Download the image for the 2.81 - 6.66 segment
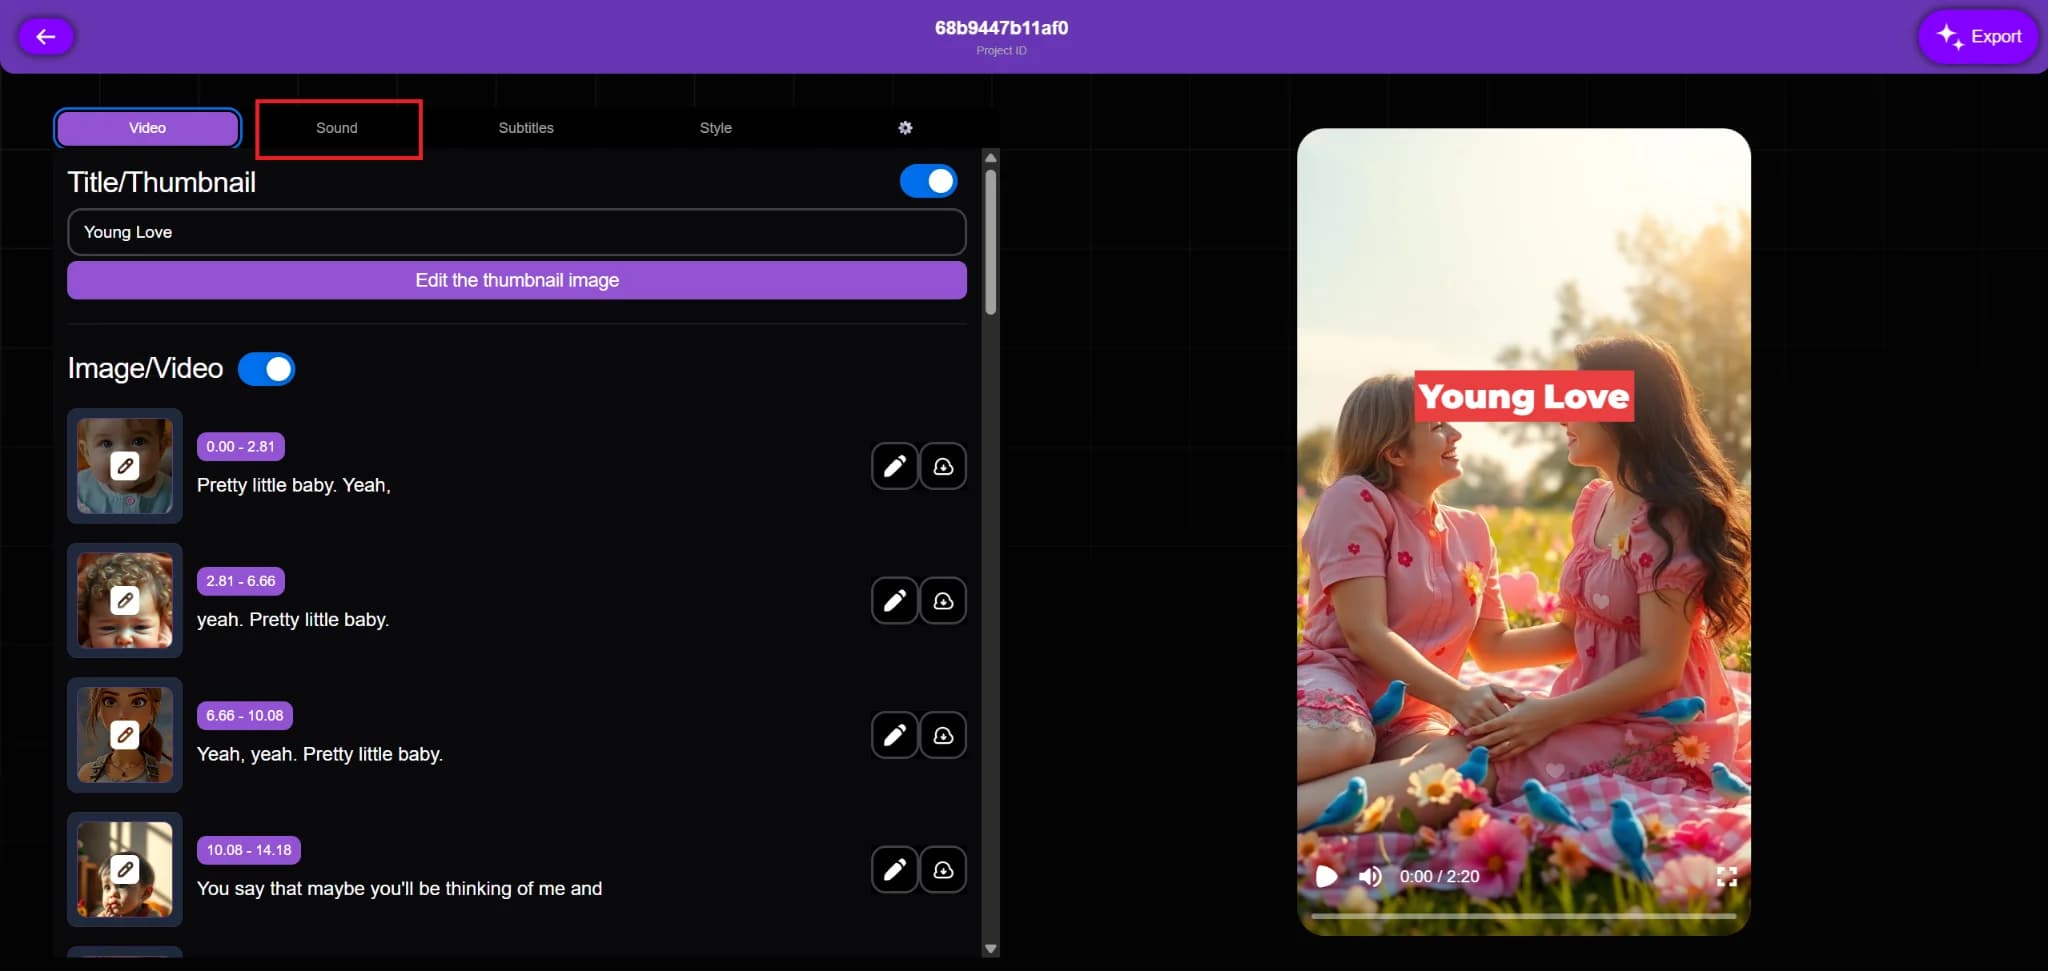This screenshot has width=2048, height=971. pos(943,600)
